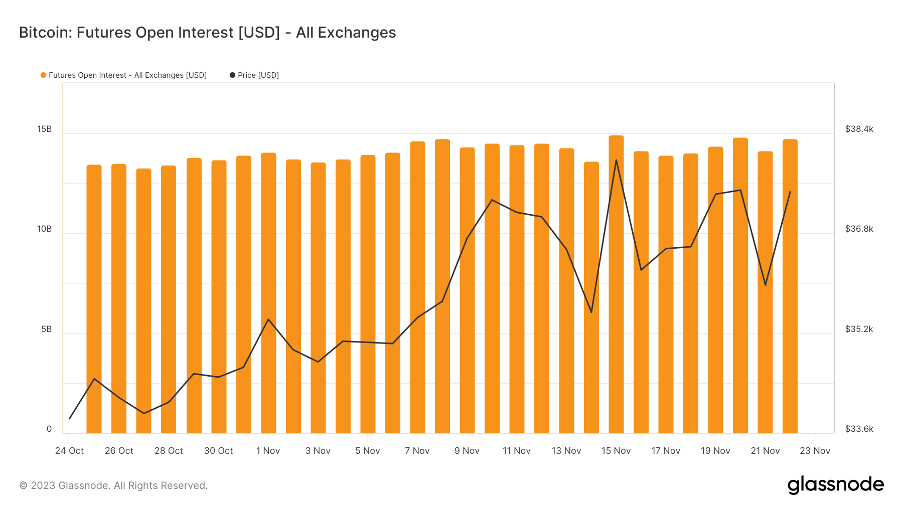Select the last orange bar on the right
This screenshot has width=904, height=508.
790,286
